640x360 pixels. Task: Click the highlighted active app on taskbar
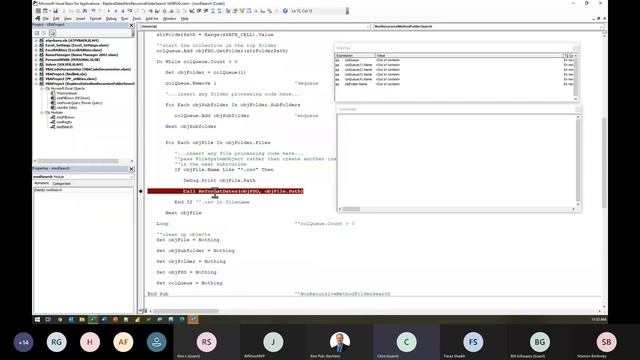tap(193, 320)
